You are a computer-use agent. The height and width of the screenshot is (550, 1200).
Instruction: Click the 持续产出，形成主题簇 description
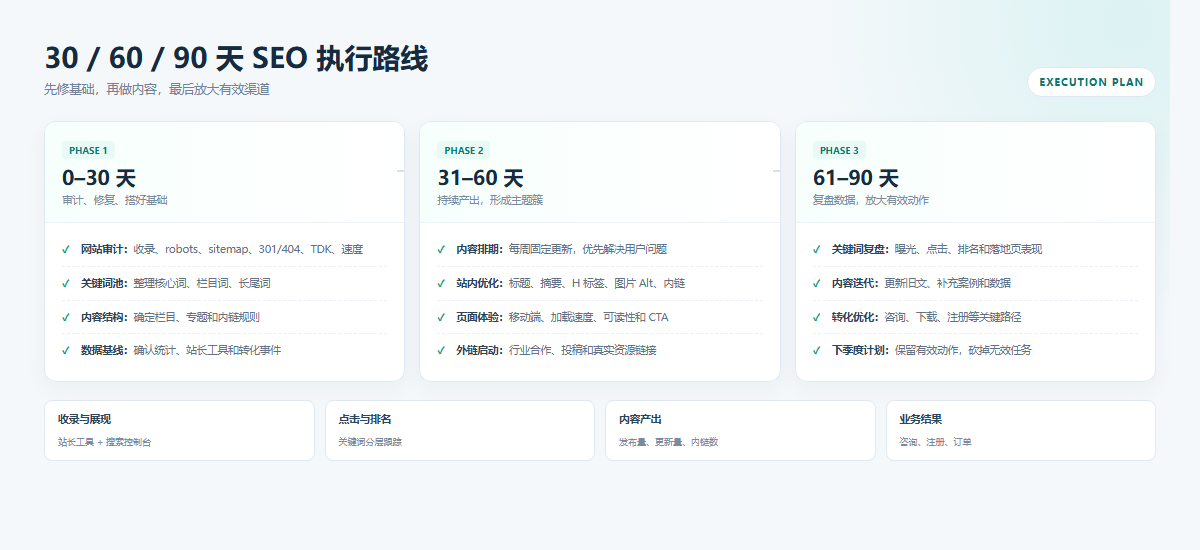490,201
